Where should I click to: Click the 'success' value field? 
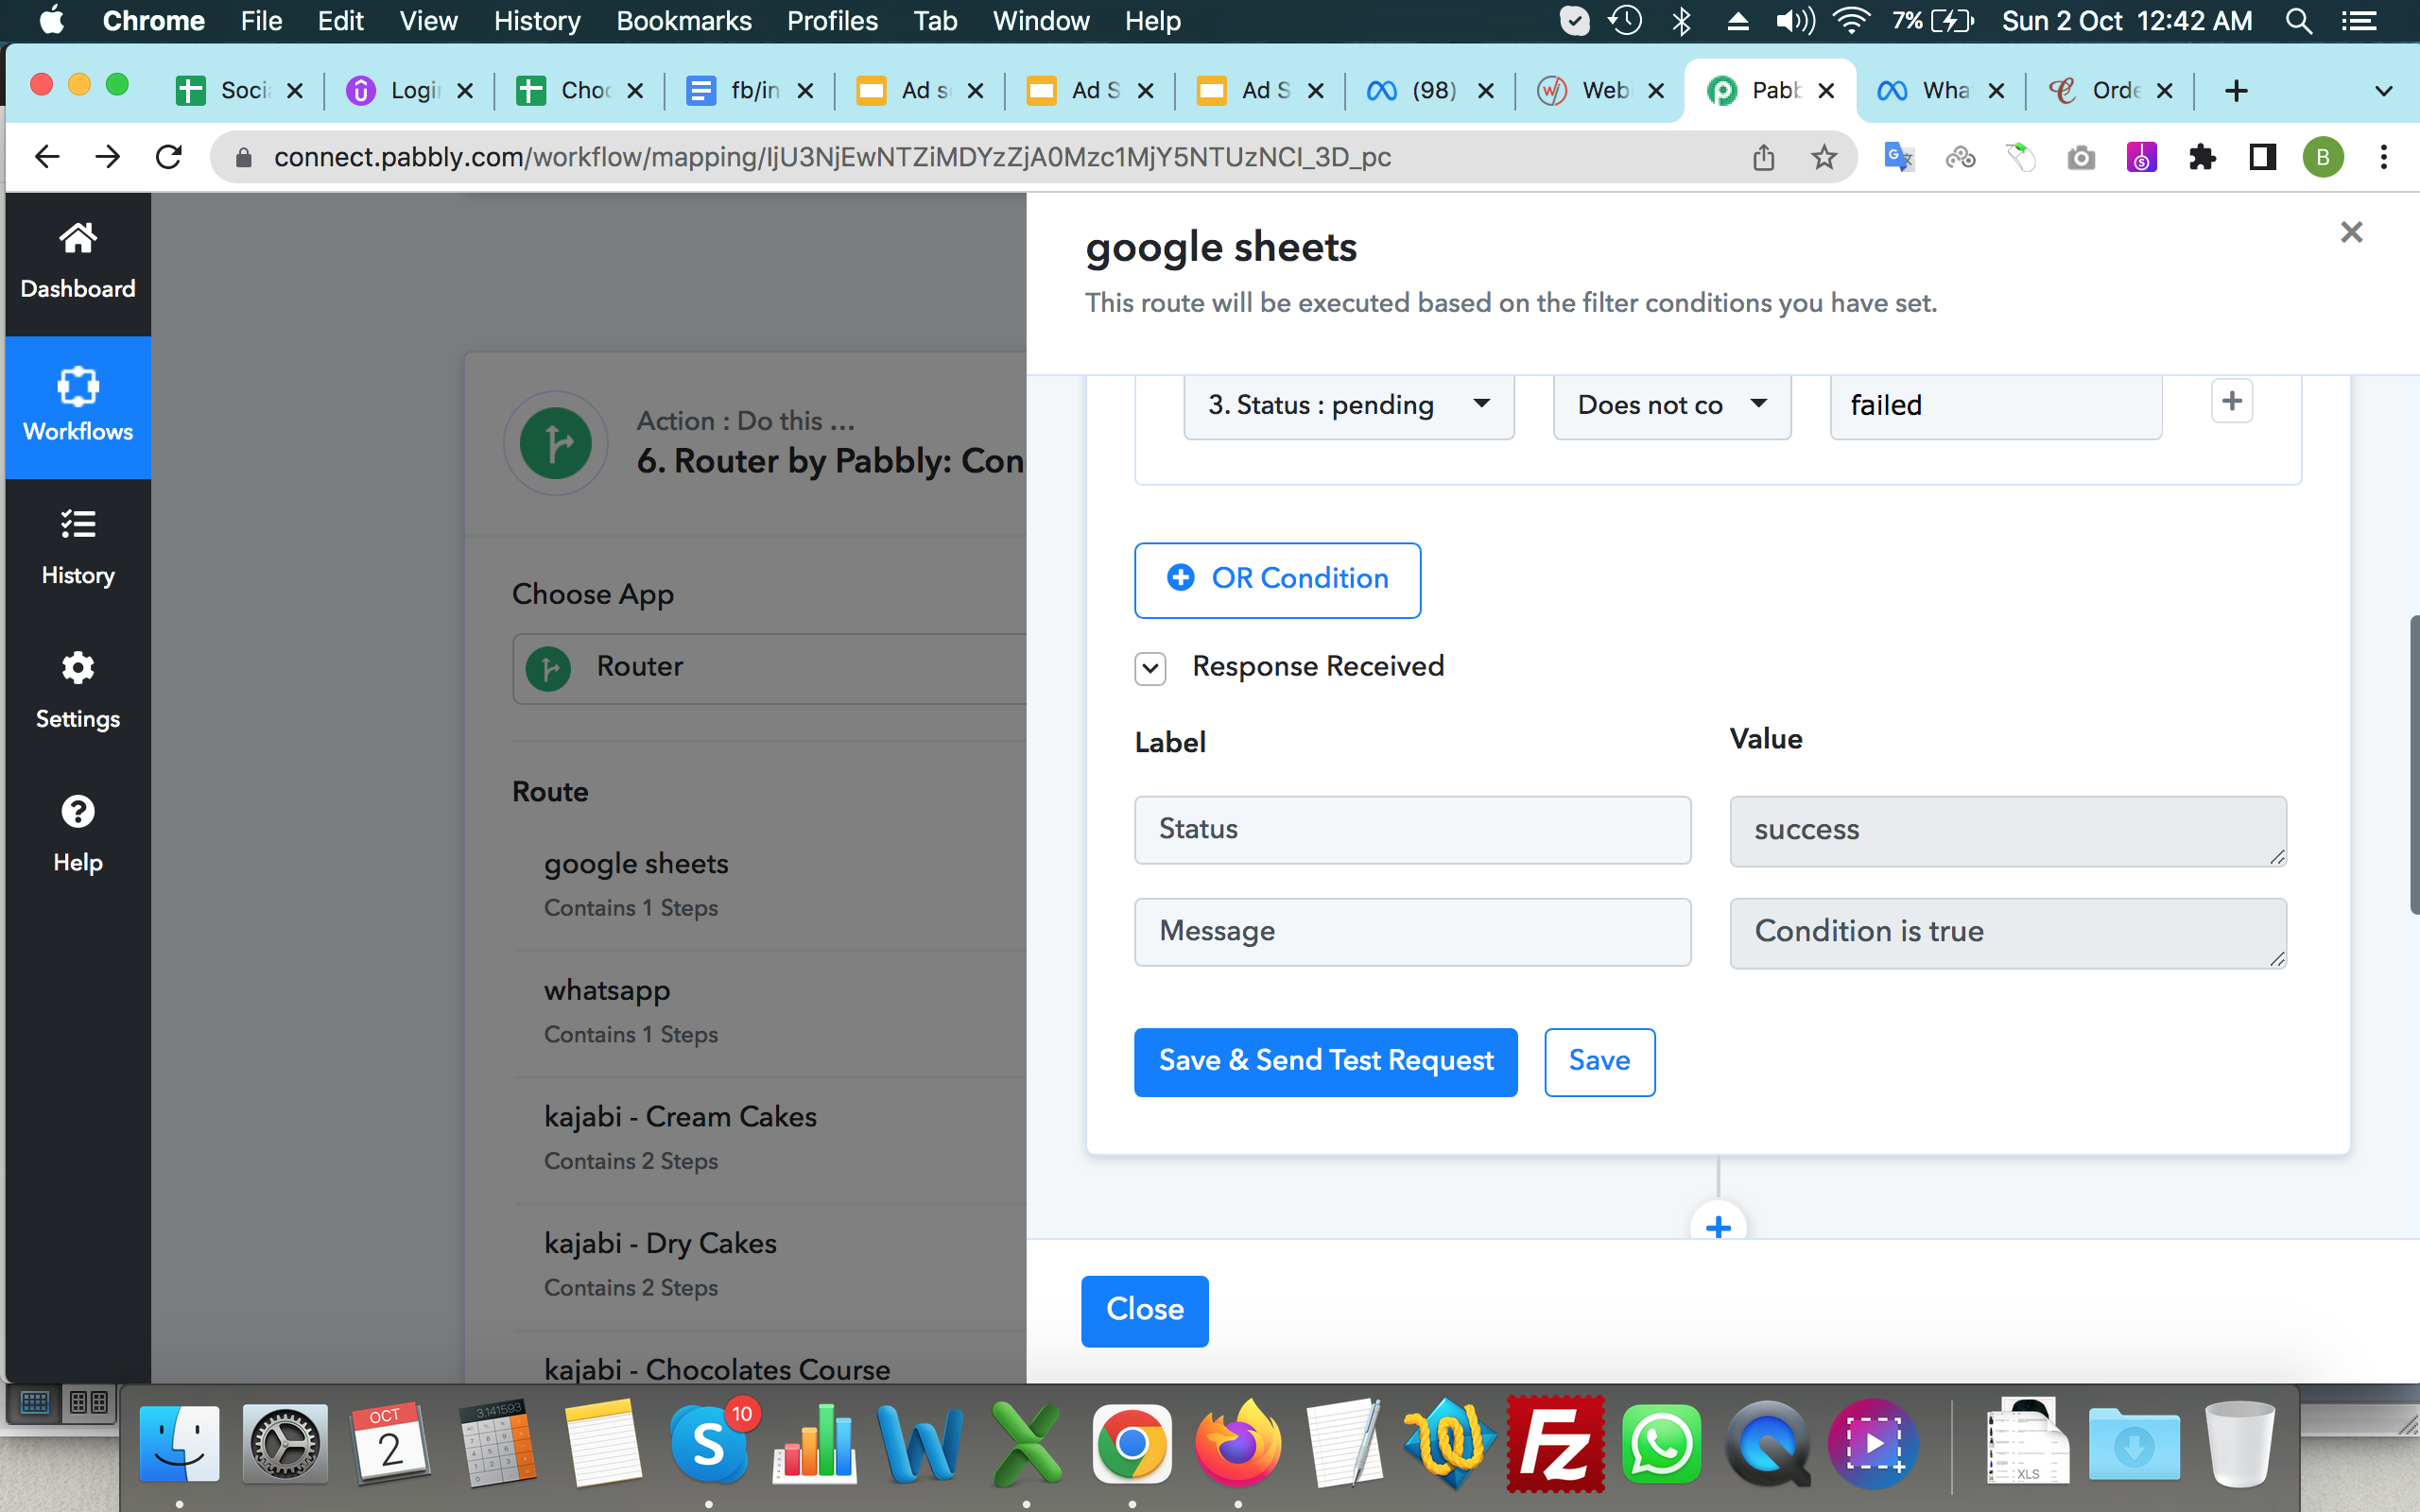(2008, 831)
